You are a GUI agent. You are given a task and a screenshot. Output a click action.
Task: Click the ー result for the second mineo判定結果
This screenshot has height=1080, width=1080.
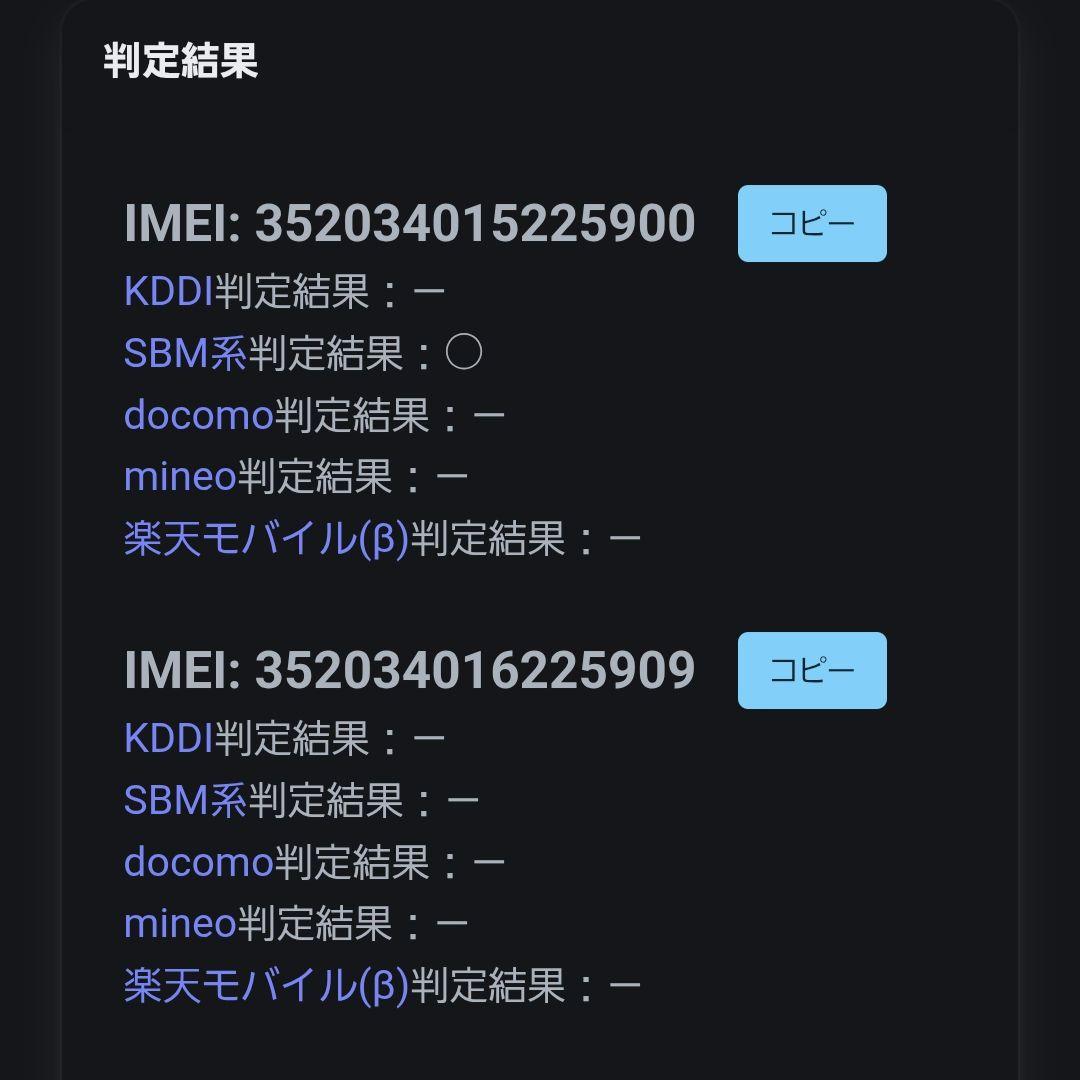click(450, 922)
